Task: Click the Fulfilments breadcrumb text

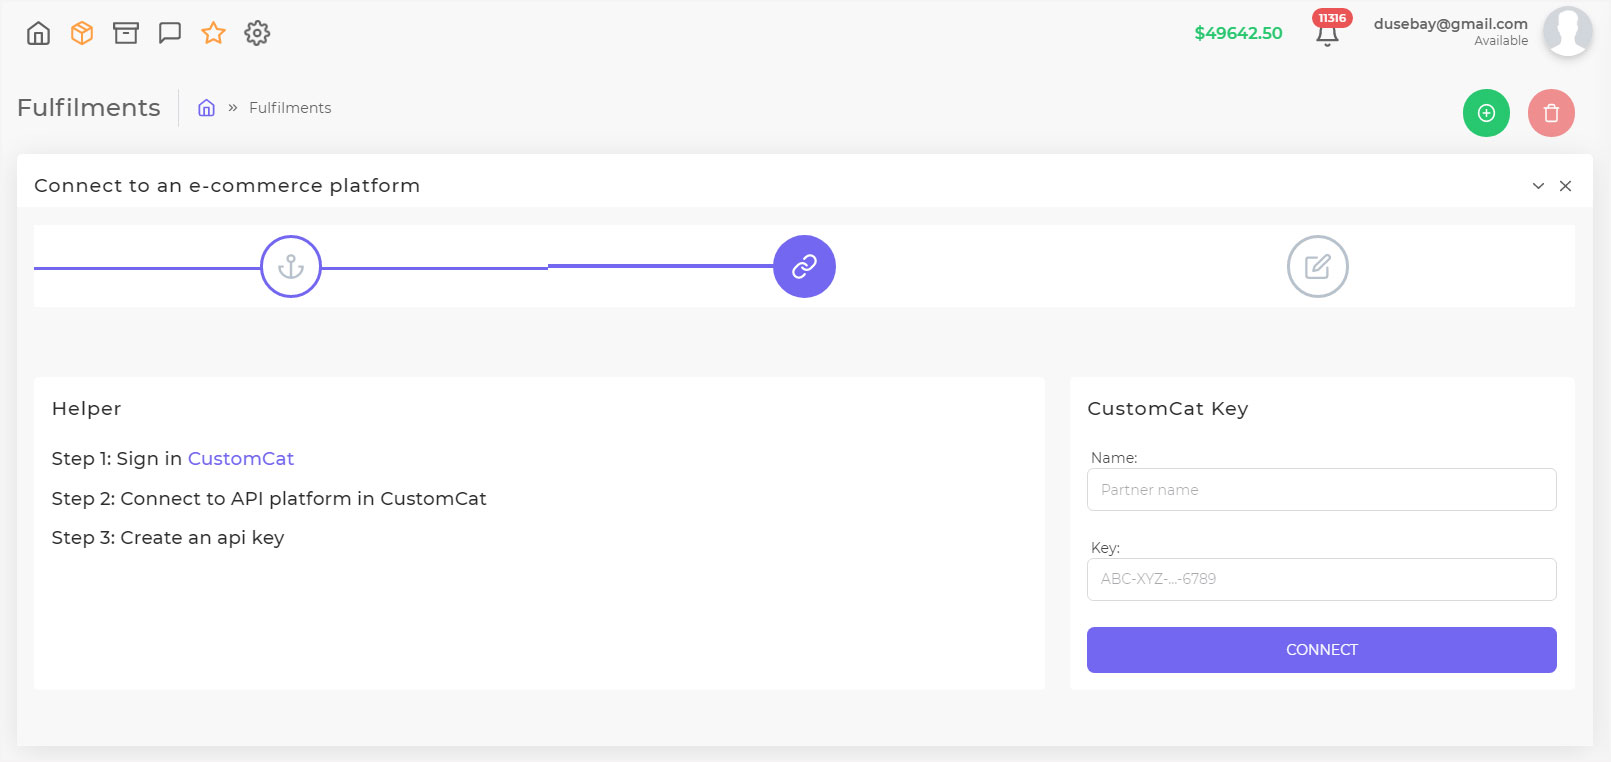Action: click(290, 108)
